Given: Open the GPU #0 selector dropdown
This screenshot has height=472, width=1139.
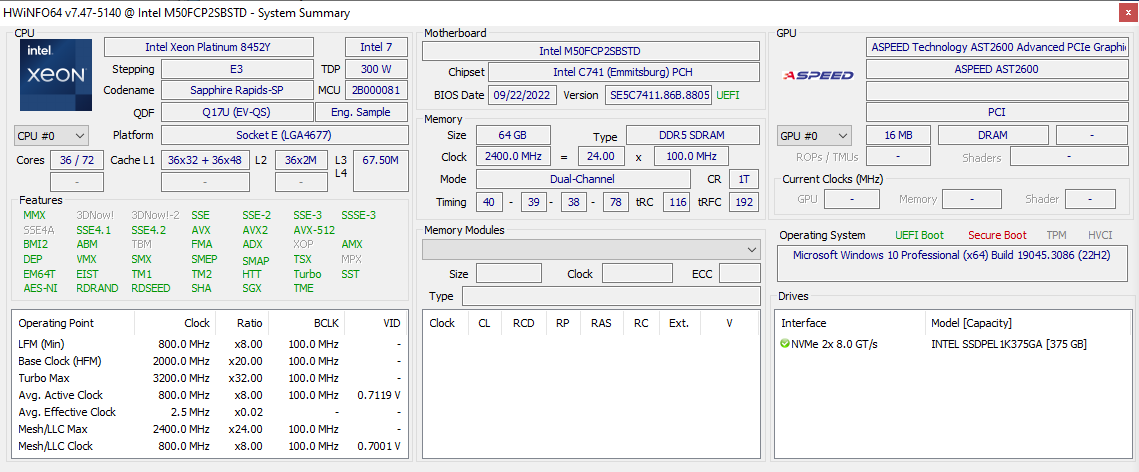Looking at the screenshot, I should pyautogui.click(x=814, y=136).
